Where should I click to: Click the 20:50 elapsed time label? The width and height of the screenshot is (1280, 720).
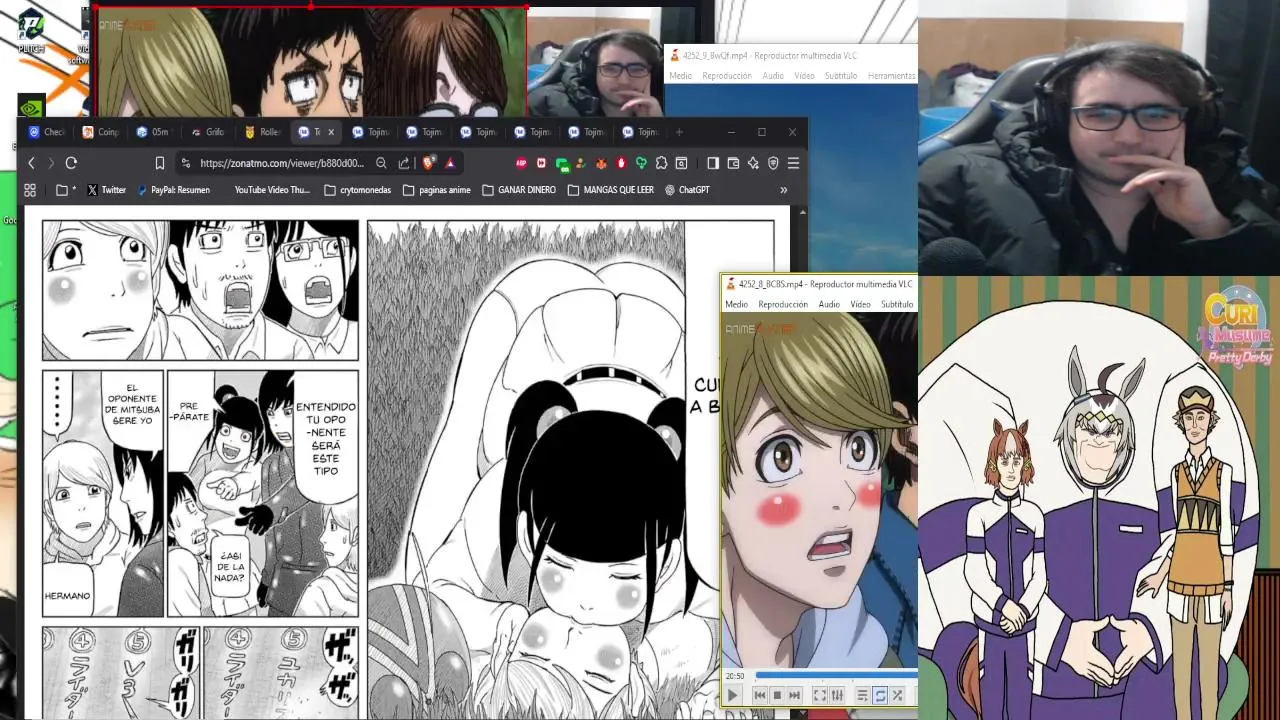(735, 676)
